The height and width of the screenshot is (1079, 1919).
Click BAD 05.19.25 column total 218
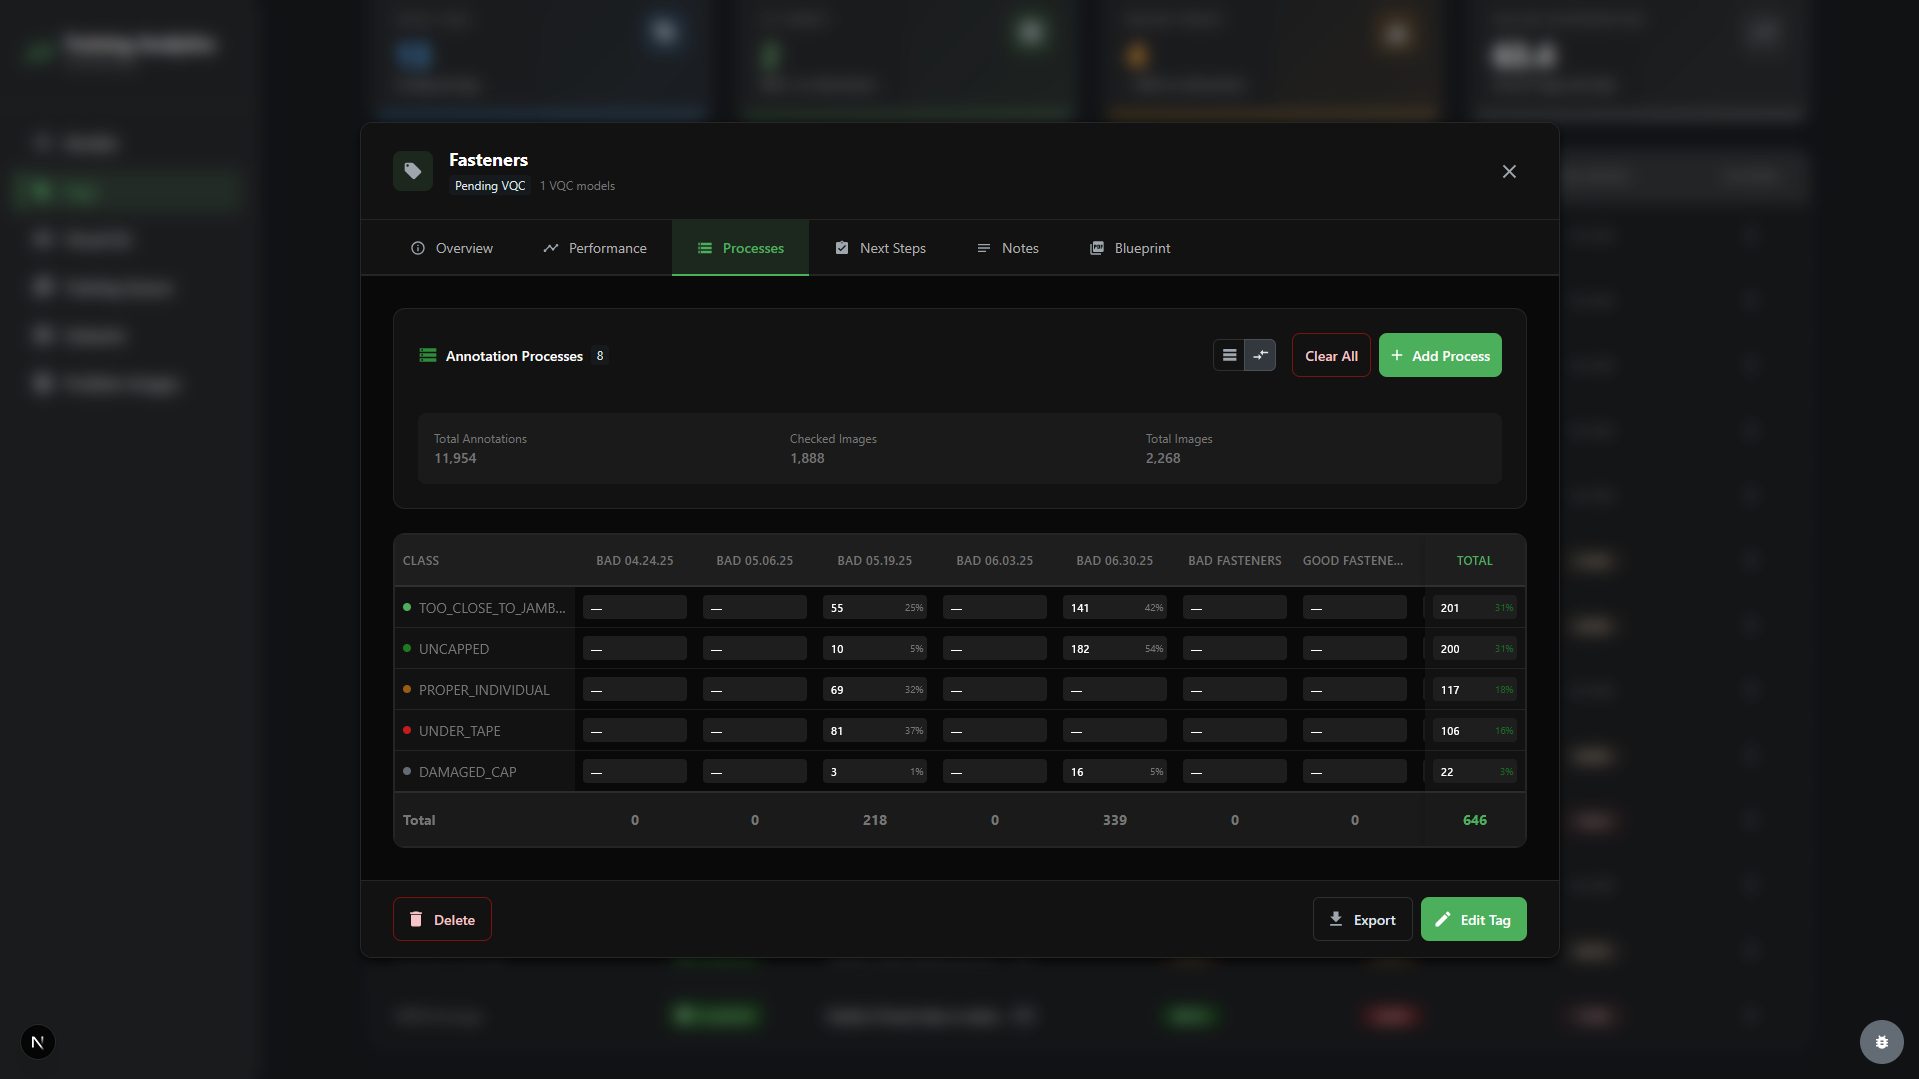coord(875,820)
